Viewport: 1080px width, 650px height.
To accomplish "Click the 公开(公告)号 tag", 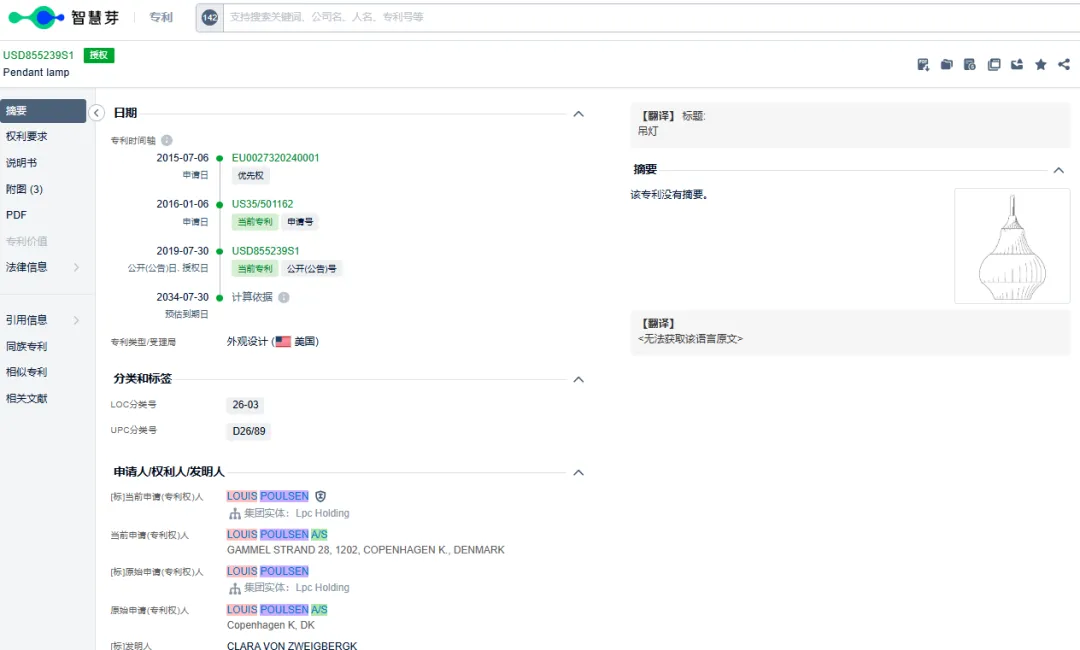I will 312,269.
